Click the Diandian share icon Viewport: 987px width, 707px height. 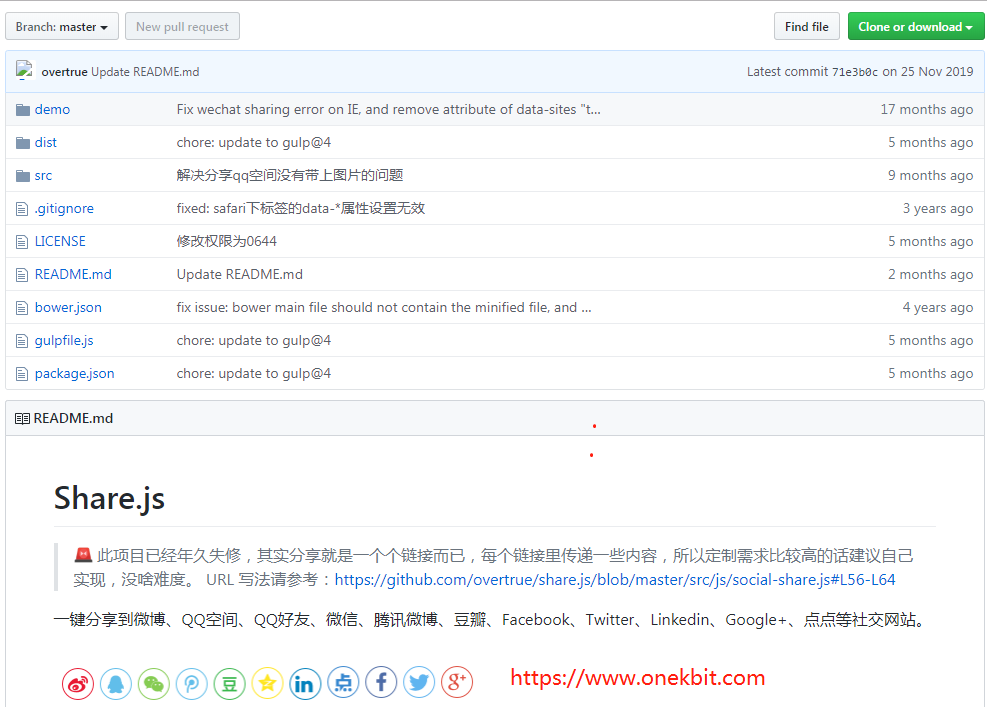coord(343,683)
